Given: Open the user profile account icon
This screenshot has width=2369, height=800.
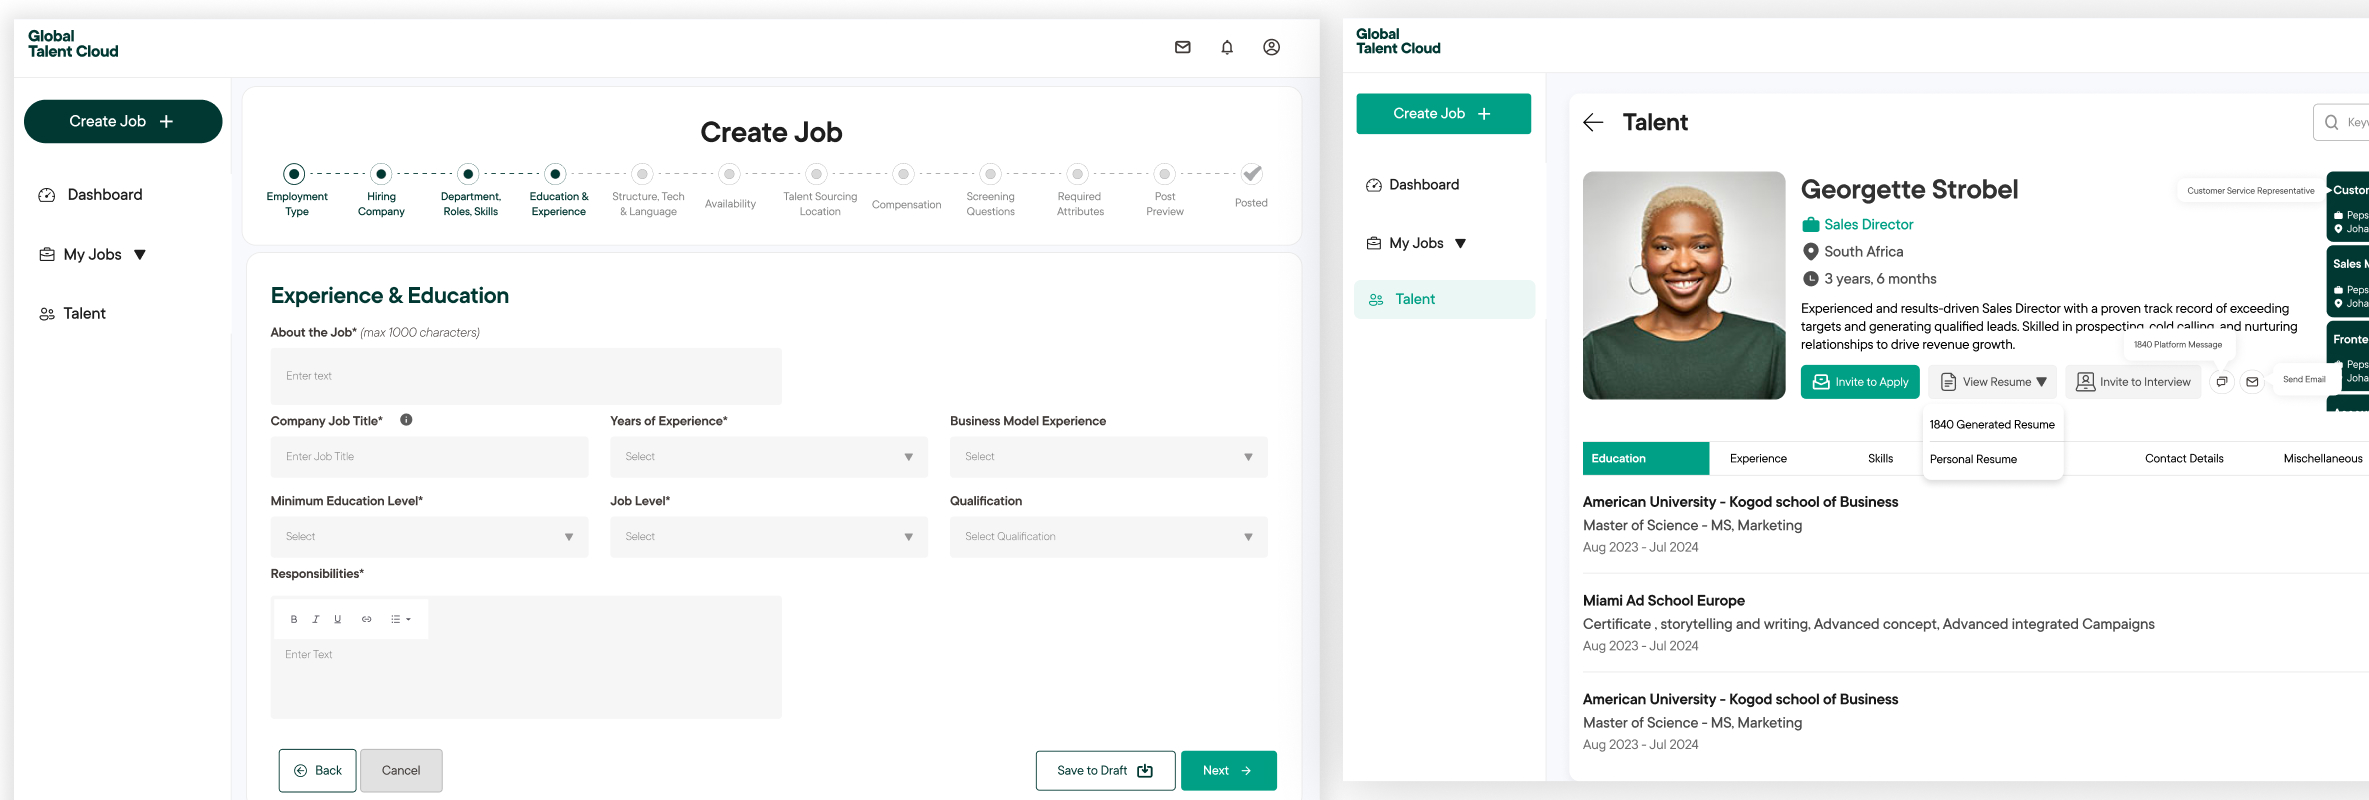Looking at the screenshot, I should pos(1271,47).
